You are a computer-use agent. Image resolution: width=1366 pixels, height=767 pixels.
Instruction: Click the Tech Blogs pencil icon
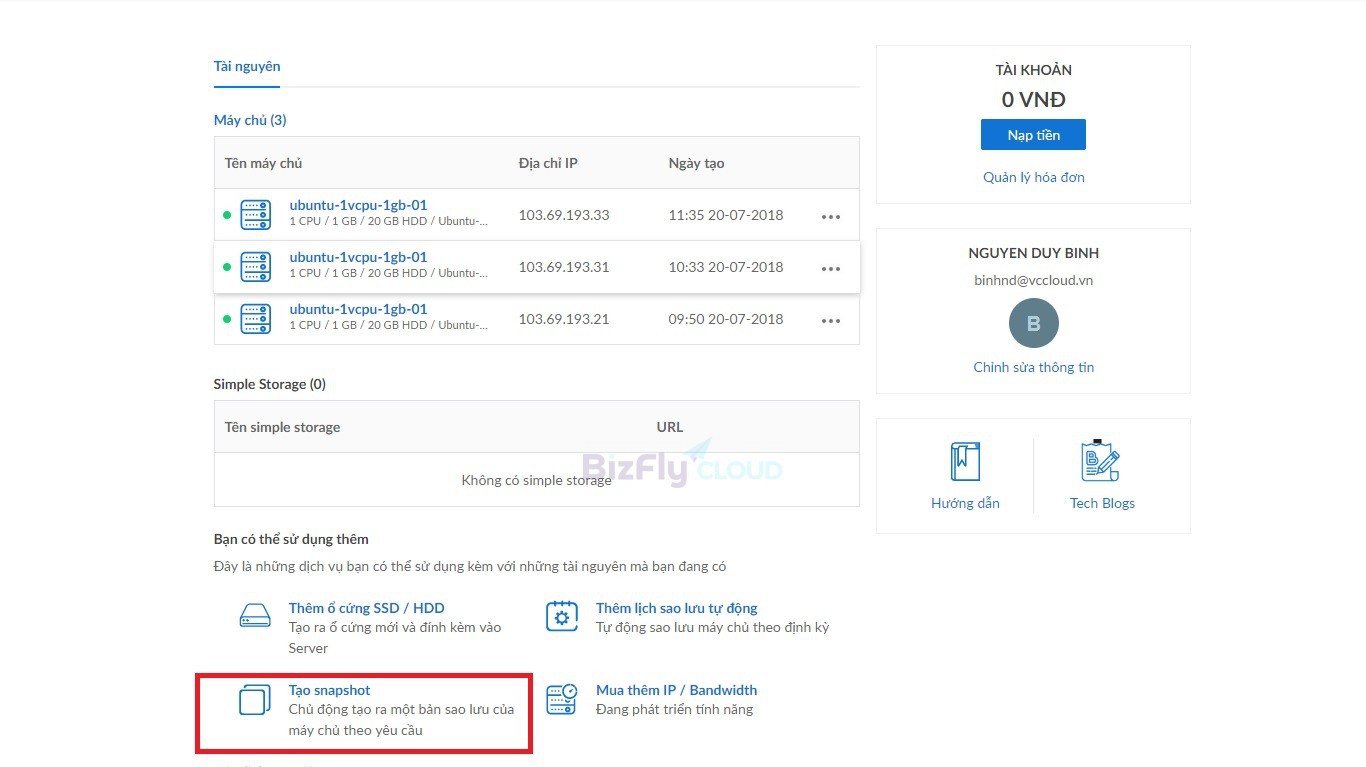pyautogui.click(x=1101, y=461)
